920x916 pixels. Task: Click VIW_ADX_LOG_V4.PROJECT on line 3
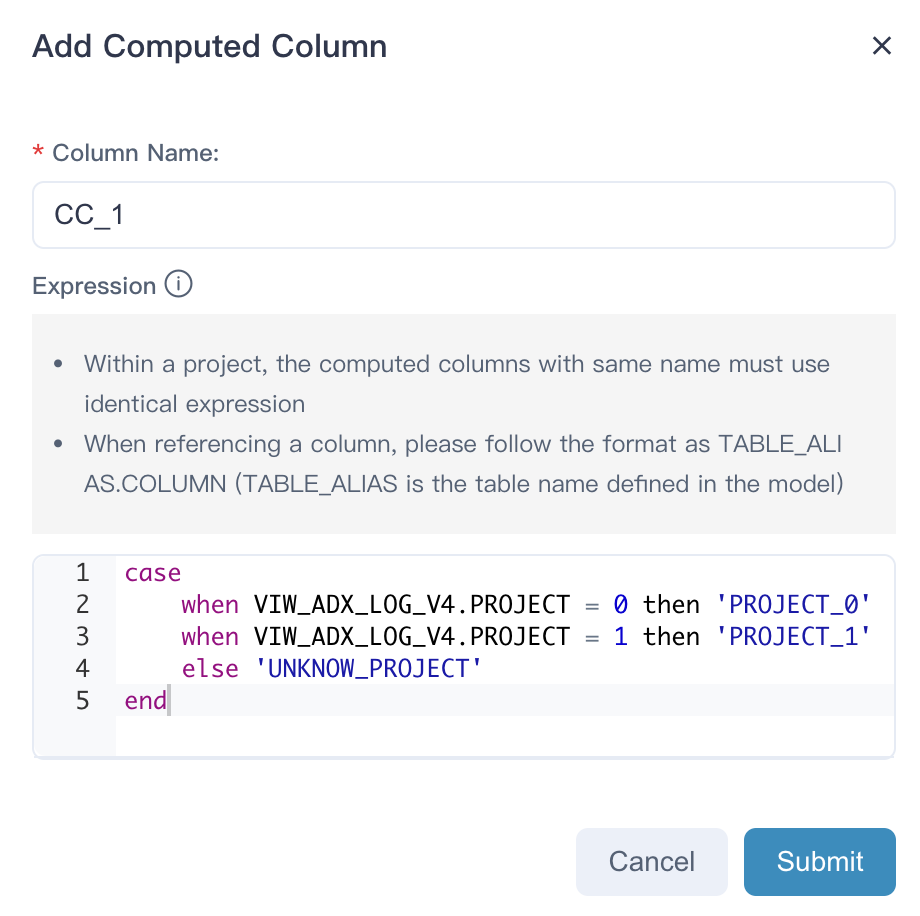click(411, 637)
